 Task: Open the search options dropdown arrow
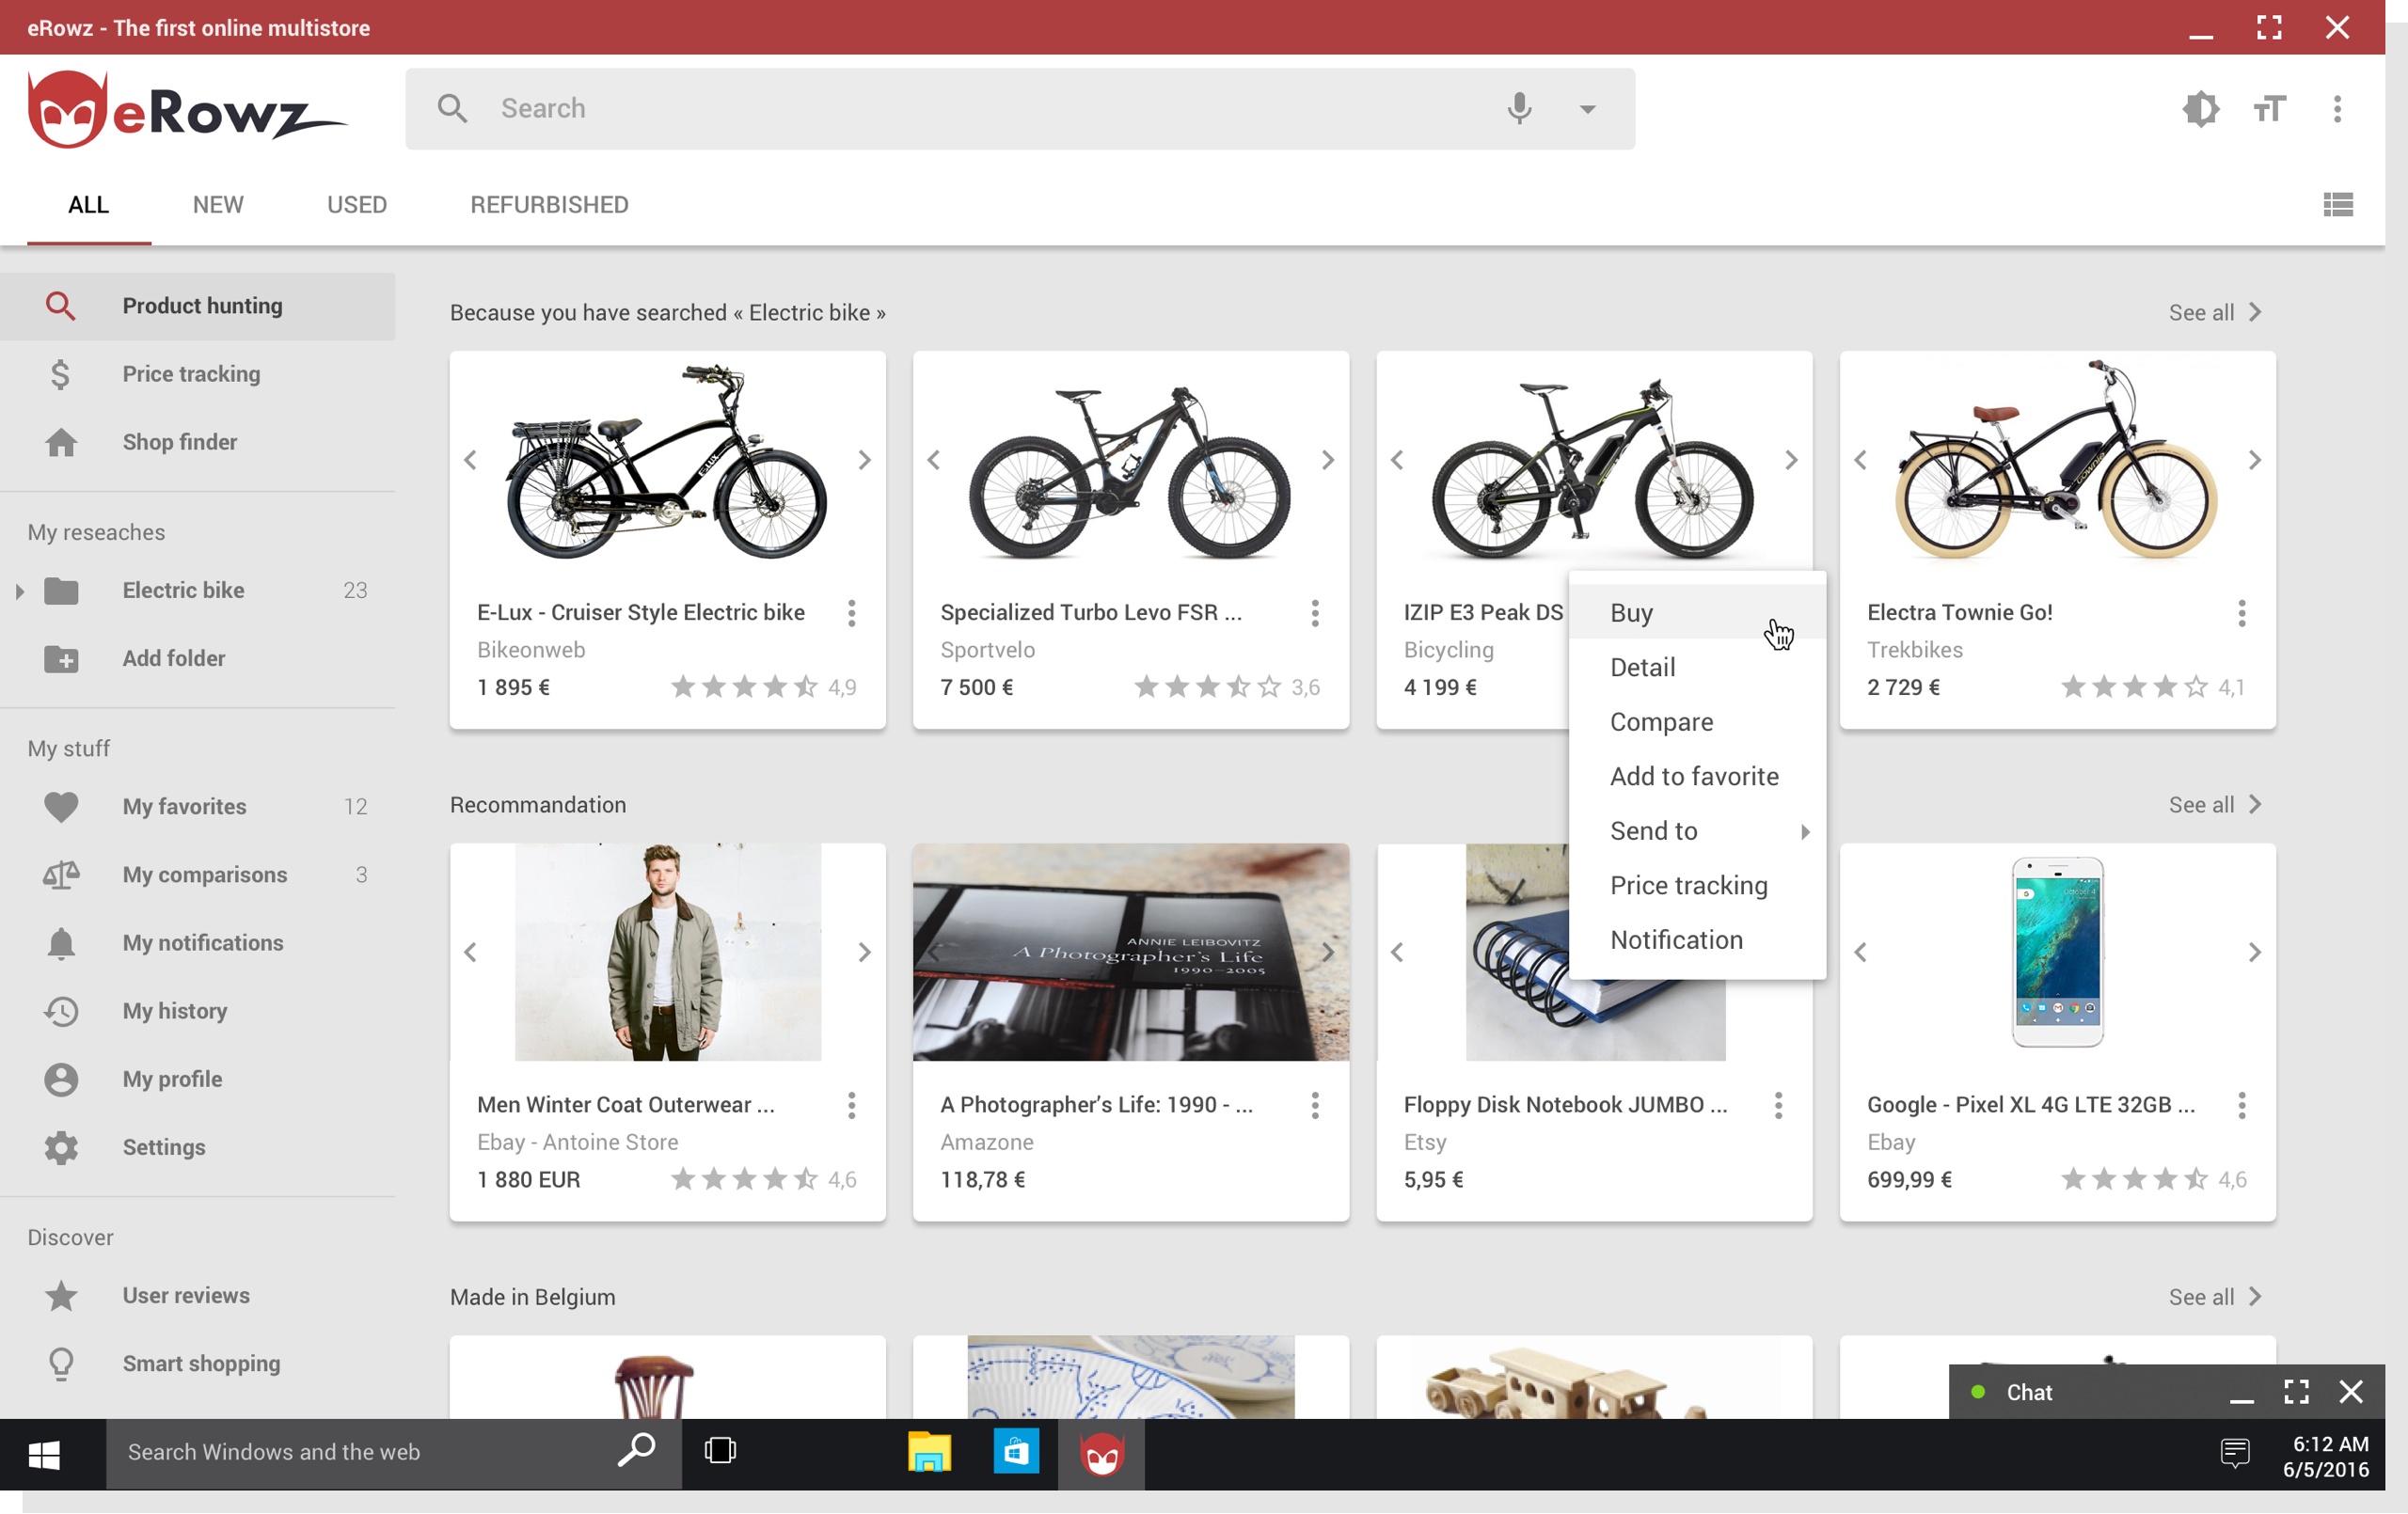click(x=1587, y=109)
